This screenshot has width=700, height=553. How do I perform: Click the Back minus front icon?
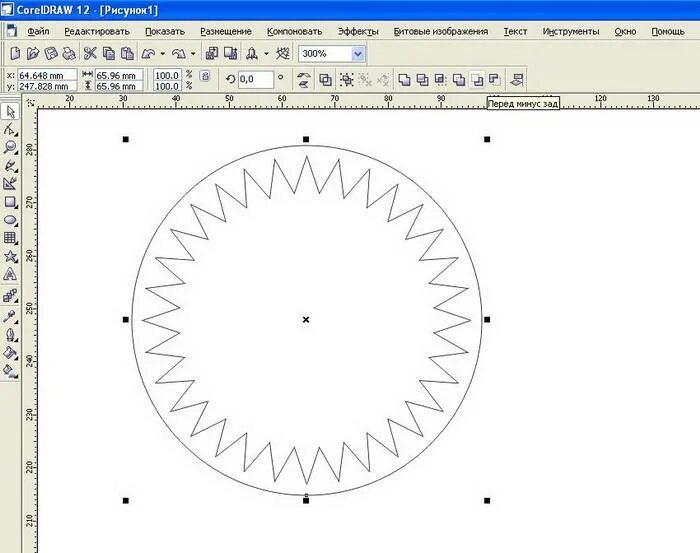click(495, 80)
